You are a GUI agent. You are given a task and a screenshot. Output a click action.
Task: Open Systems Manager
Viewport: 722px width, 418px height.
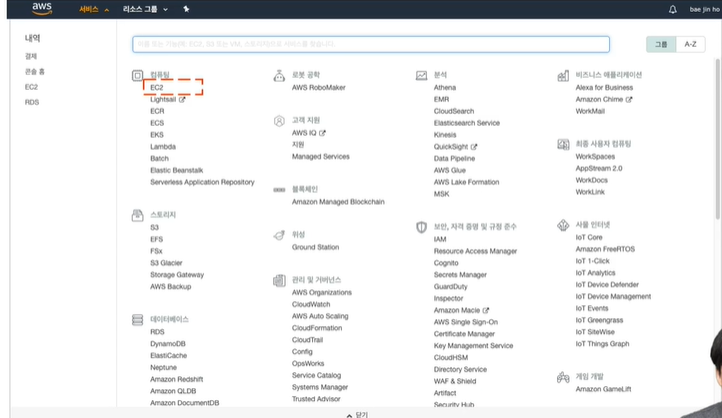point(320,387)
